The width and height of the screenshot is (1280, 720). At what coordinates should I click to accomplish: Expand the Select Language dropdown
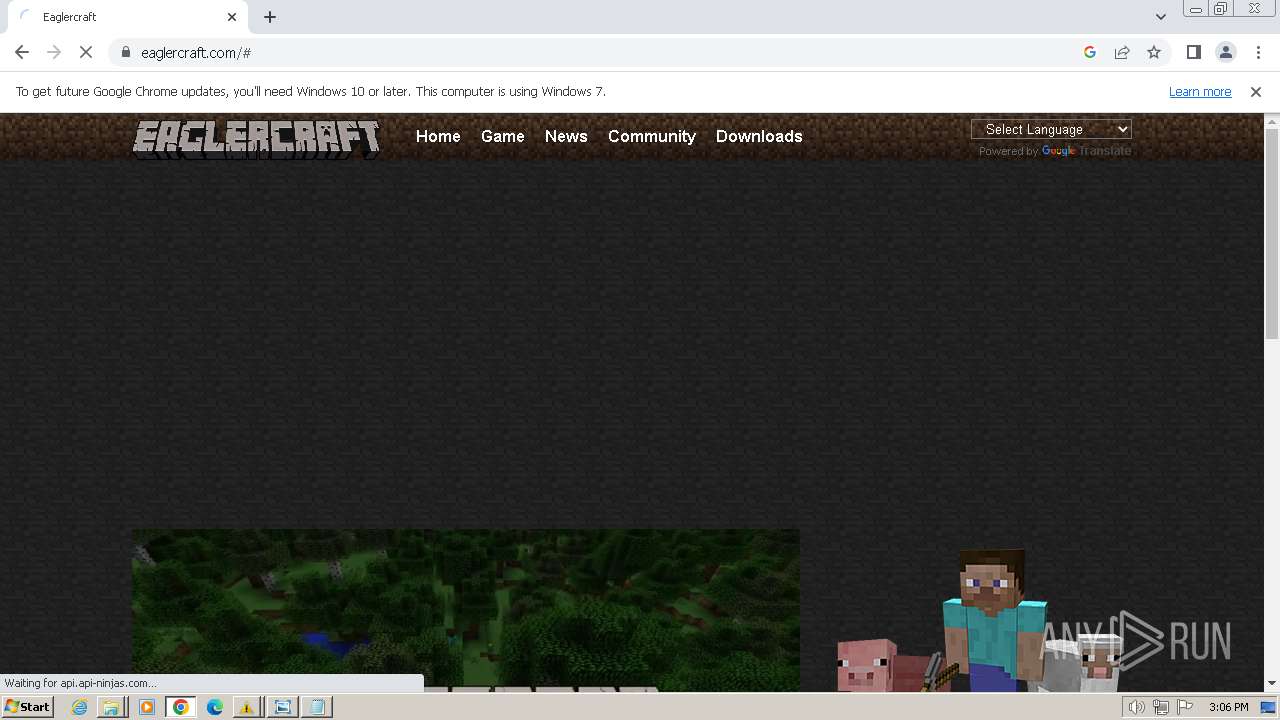(x=1051, y=129)
